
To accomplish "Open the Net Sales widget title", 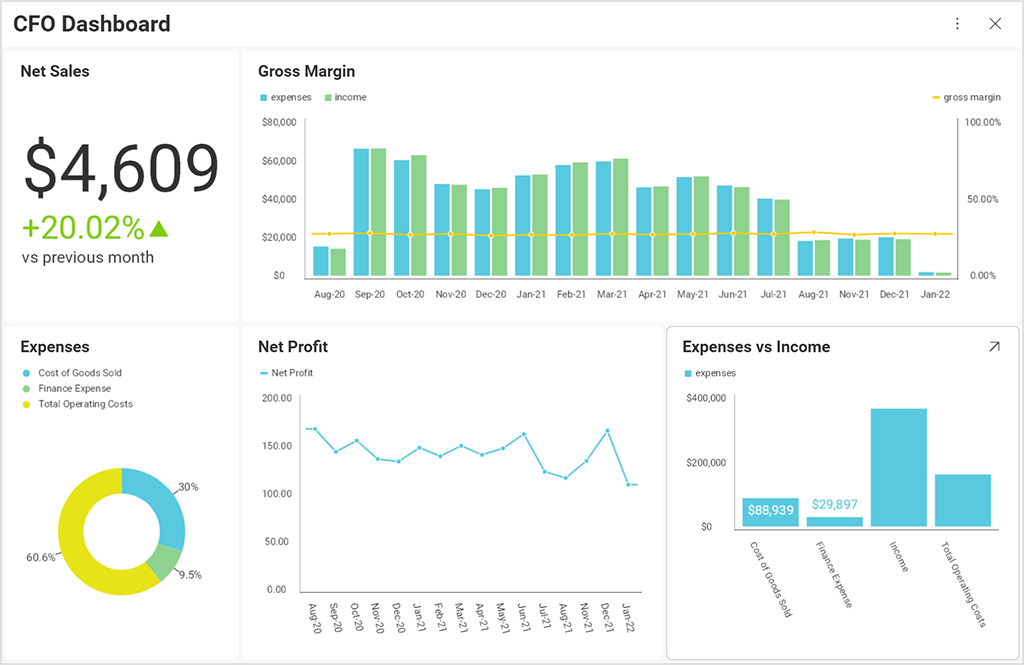I will coord(55,71).
